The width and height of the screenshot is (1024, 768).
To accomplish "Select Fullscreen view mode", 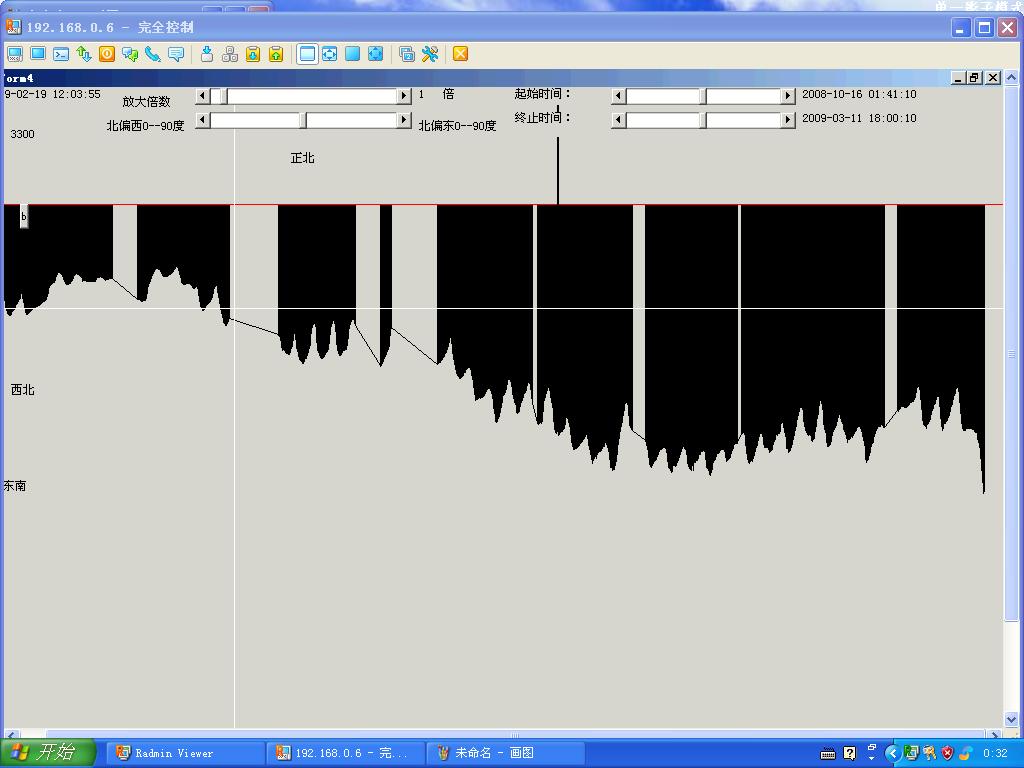I will pos(353,54).
